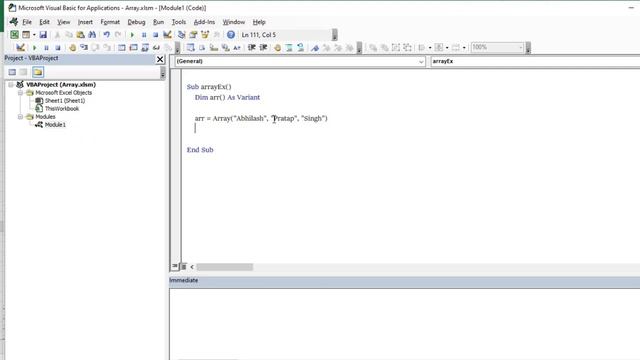Open the Add-Ins menu
The width and height of the screenshot is (640, 360).
(x=204, y=22)
